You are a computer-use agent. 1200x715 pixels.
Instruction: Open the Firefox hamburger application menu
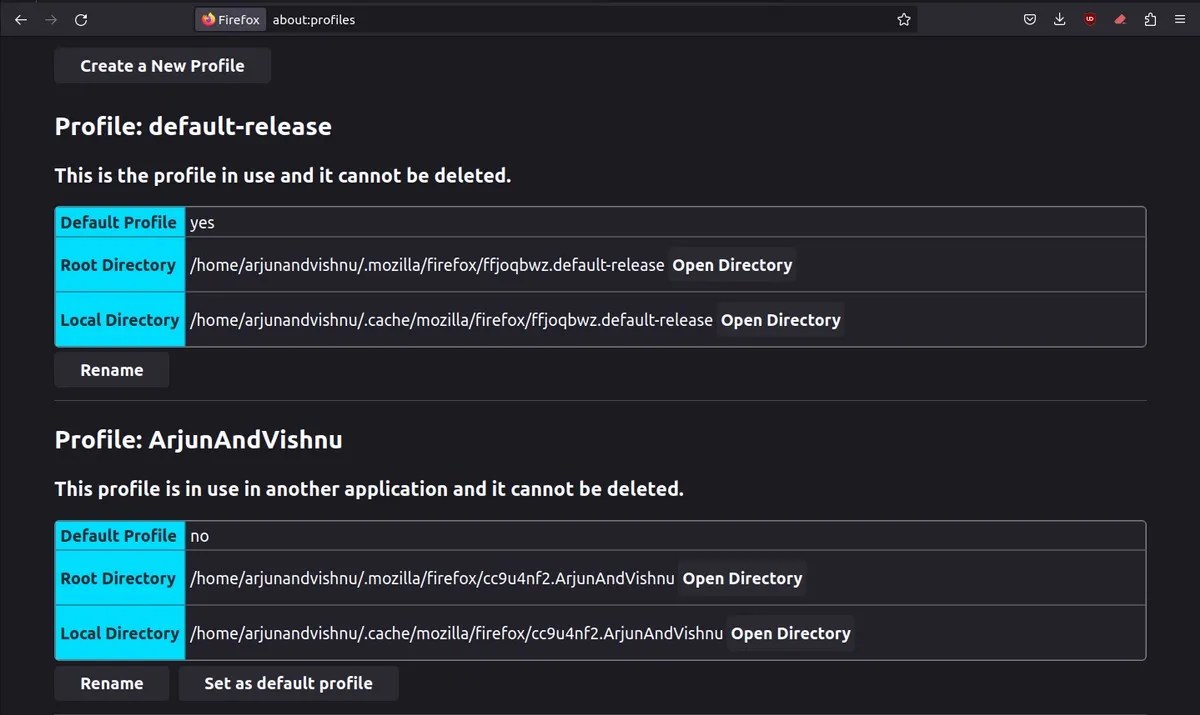[x=1181, y=20]
